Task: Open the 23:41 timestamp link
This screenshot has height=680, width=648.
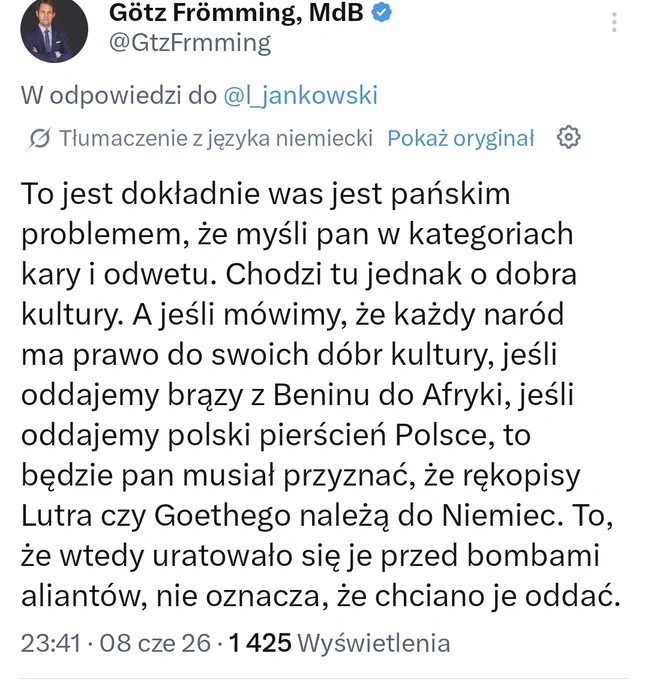Action: pyautogui.click(x=51, y=643)
